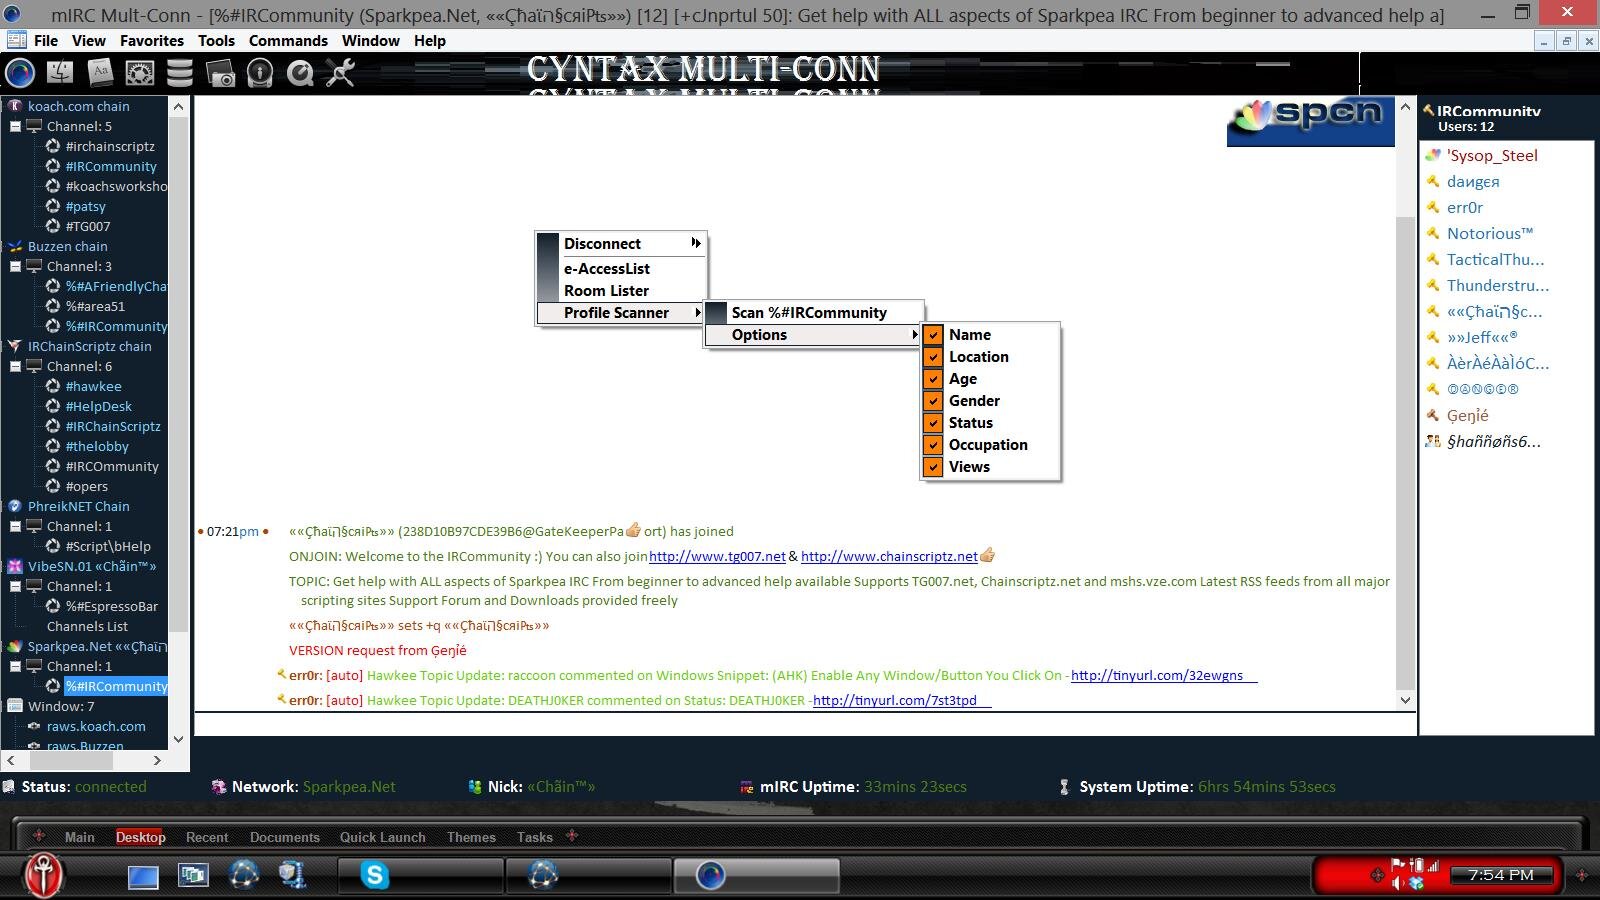Click the QuickTime Q toolbar icon
Viewport: 1600px width, 900px height.
(300, 73)
